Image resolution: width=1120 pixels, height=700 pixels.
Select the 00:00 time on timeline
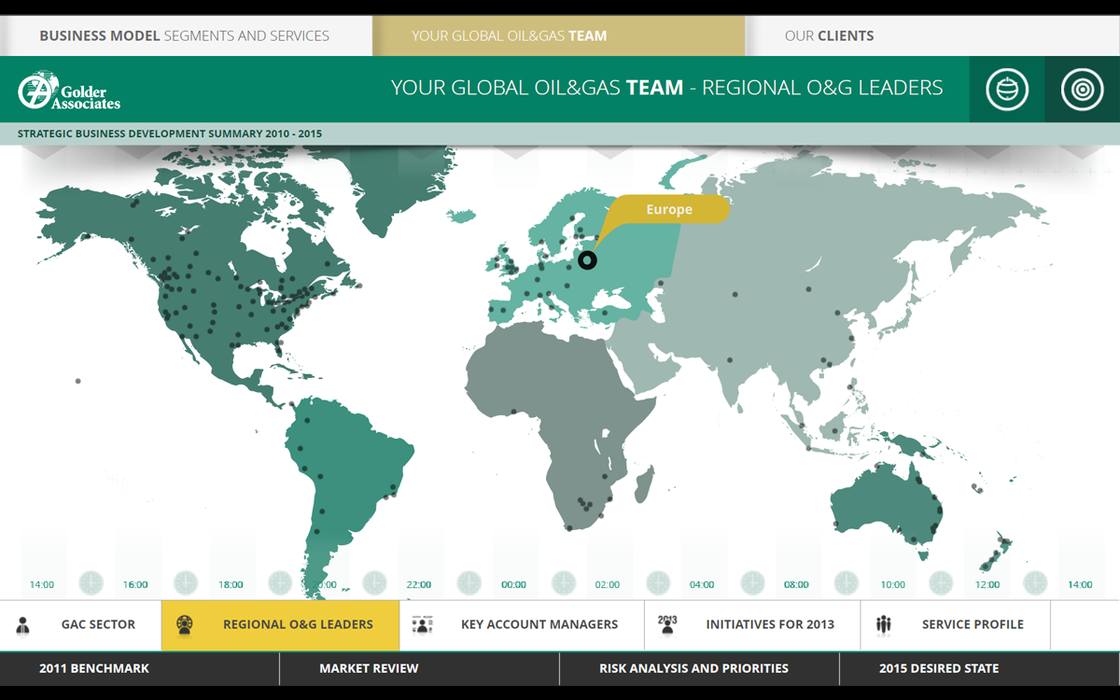514,585
